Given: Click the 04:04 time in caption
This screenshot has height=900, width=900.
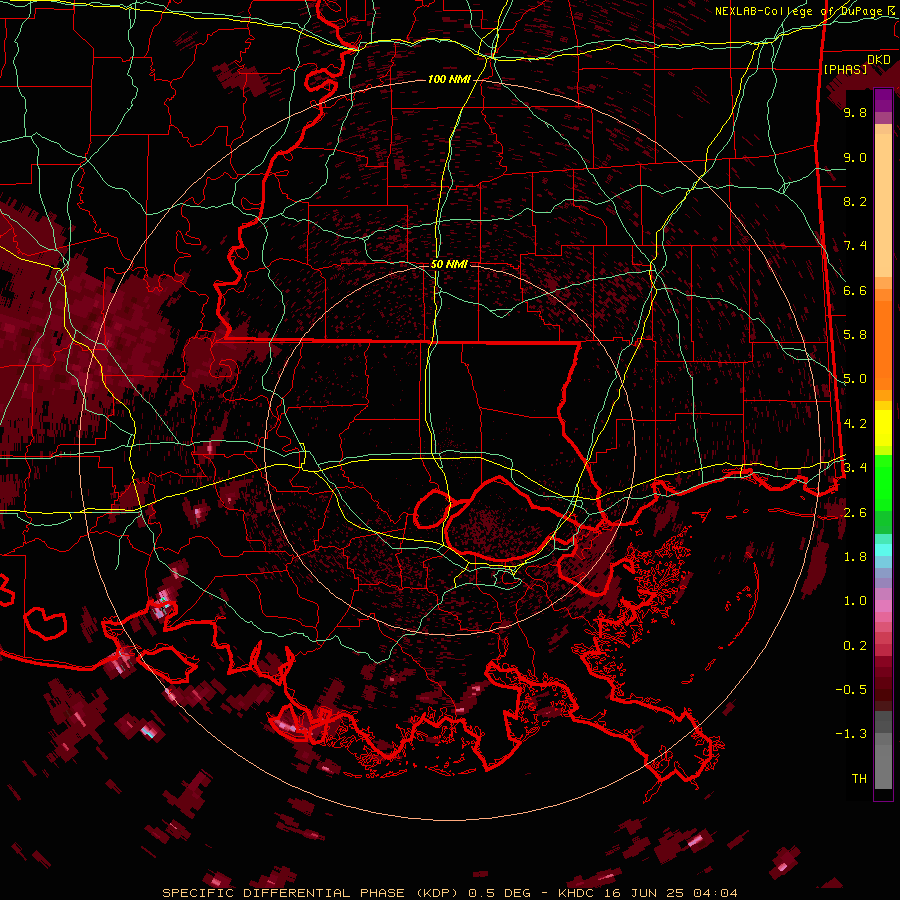Looking at the screenshot, I should point(715,893).
